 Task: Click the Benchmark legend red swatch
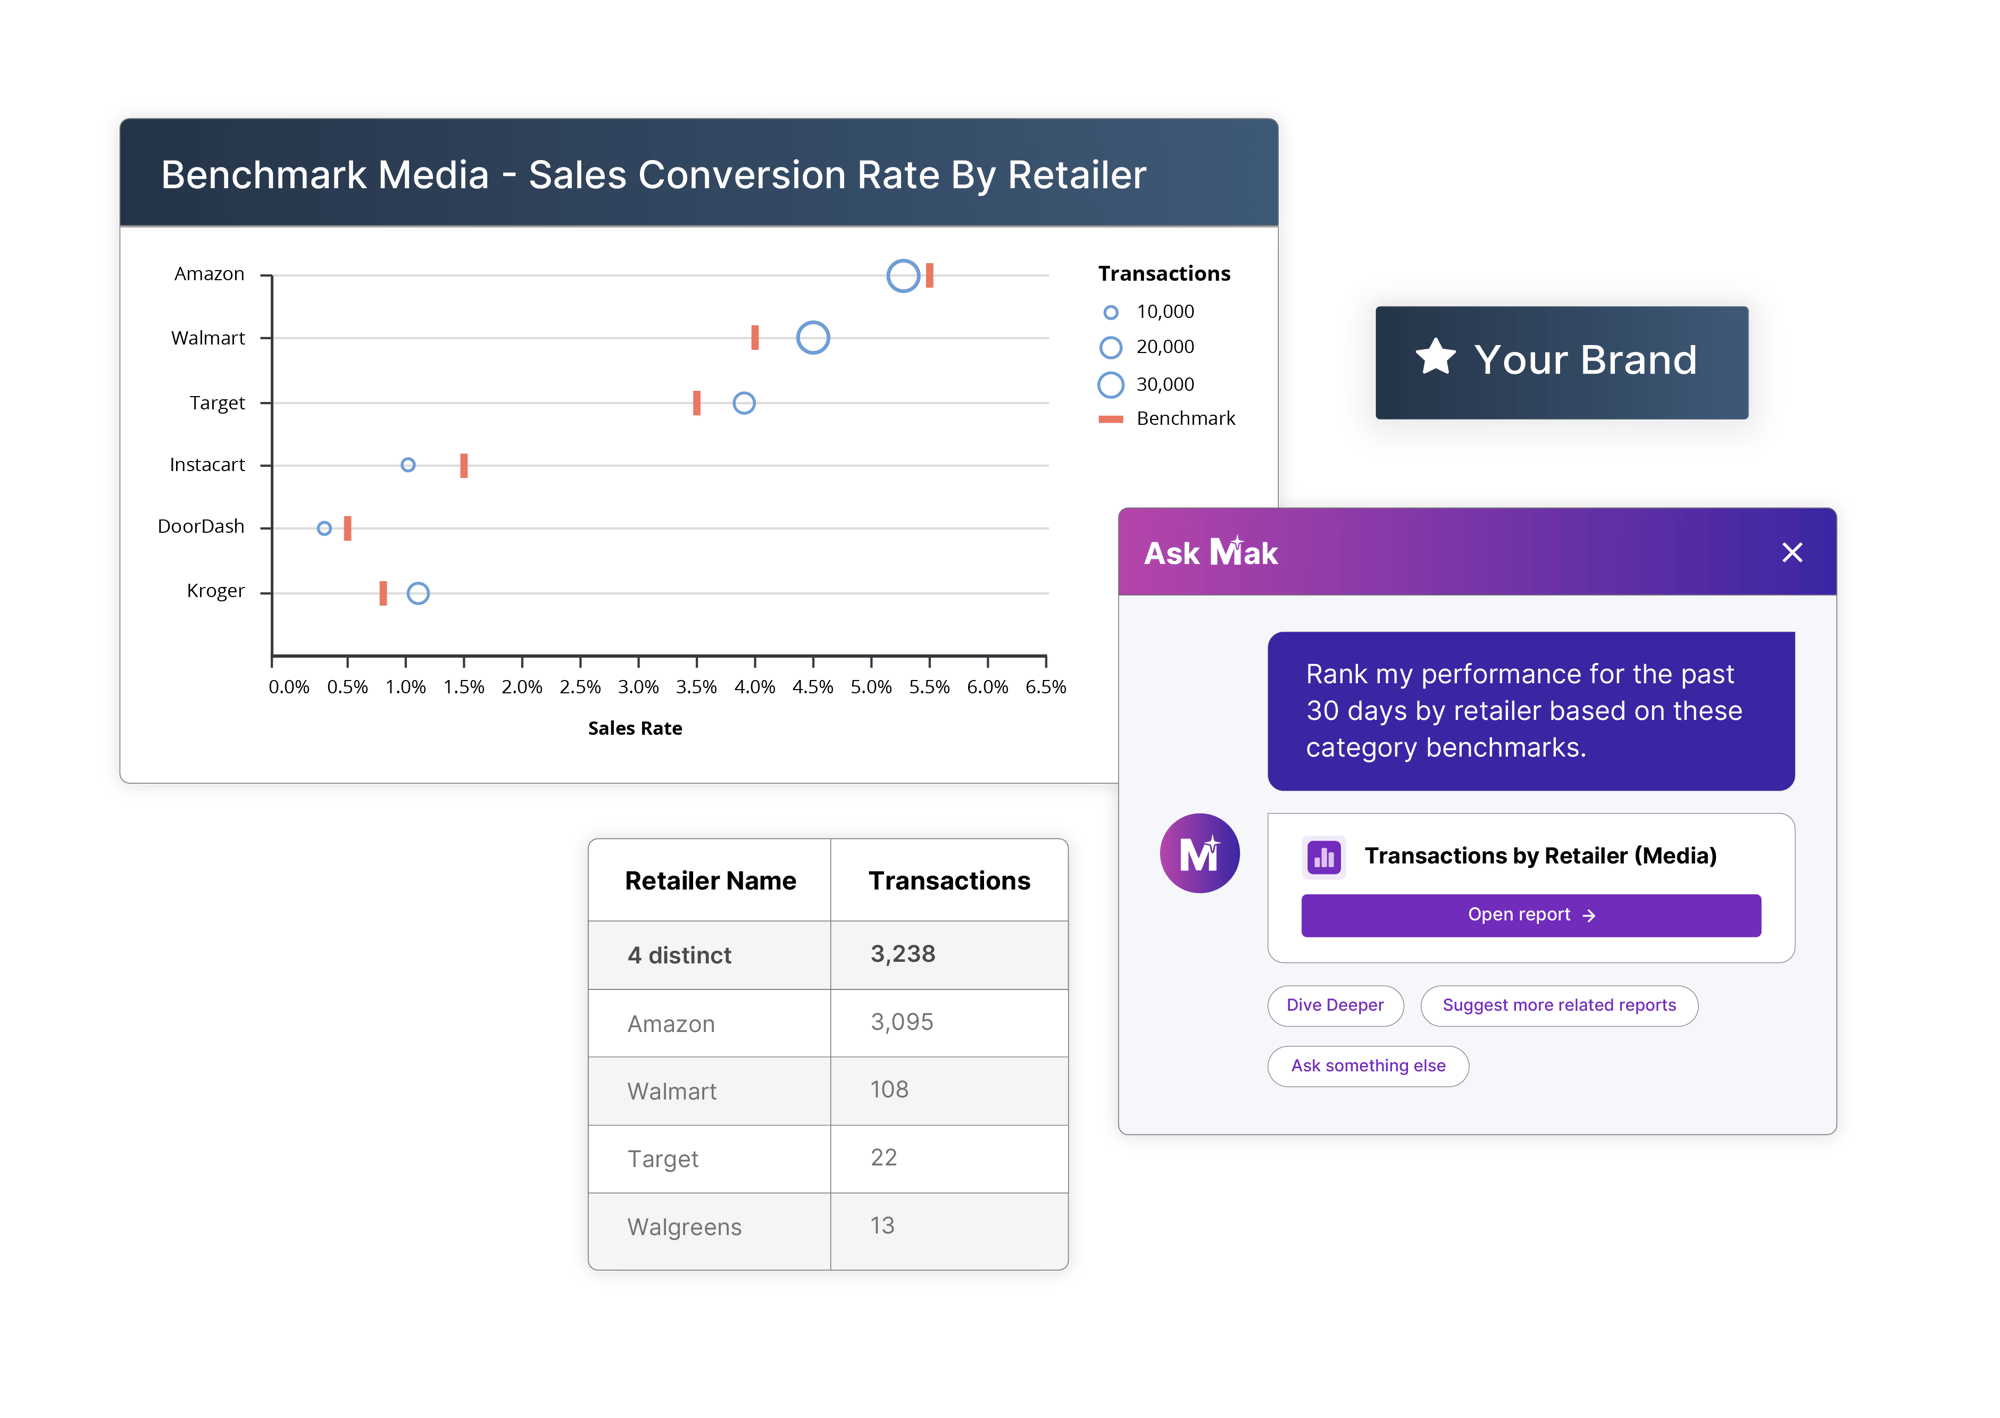click(1111, 419)
